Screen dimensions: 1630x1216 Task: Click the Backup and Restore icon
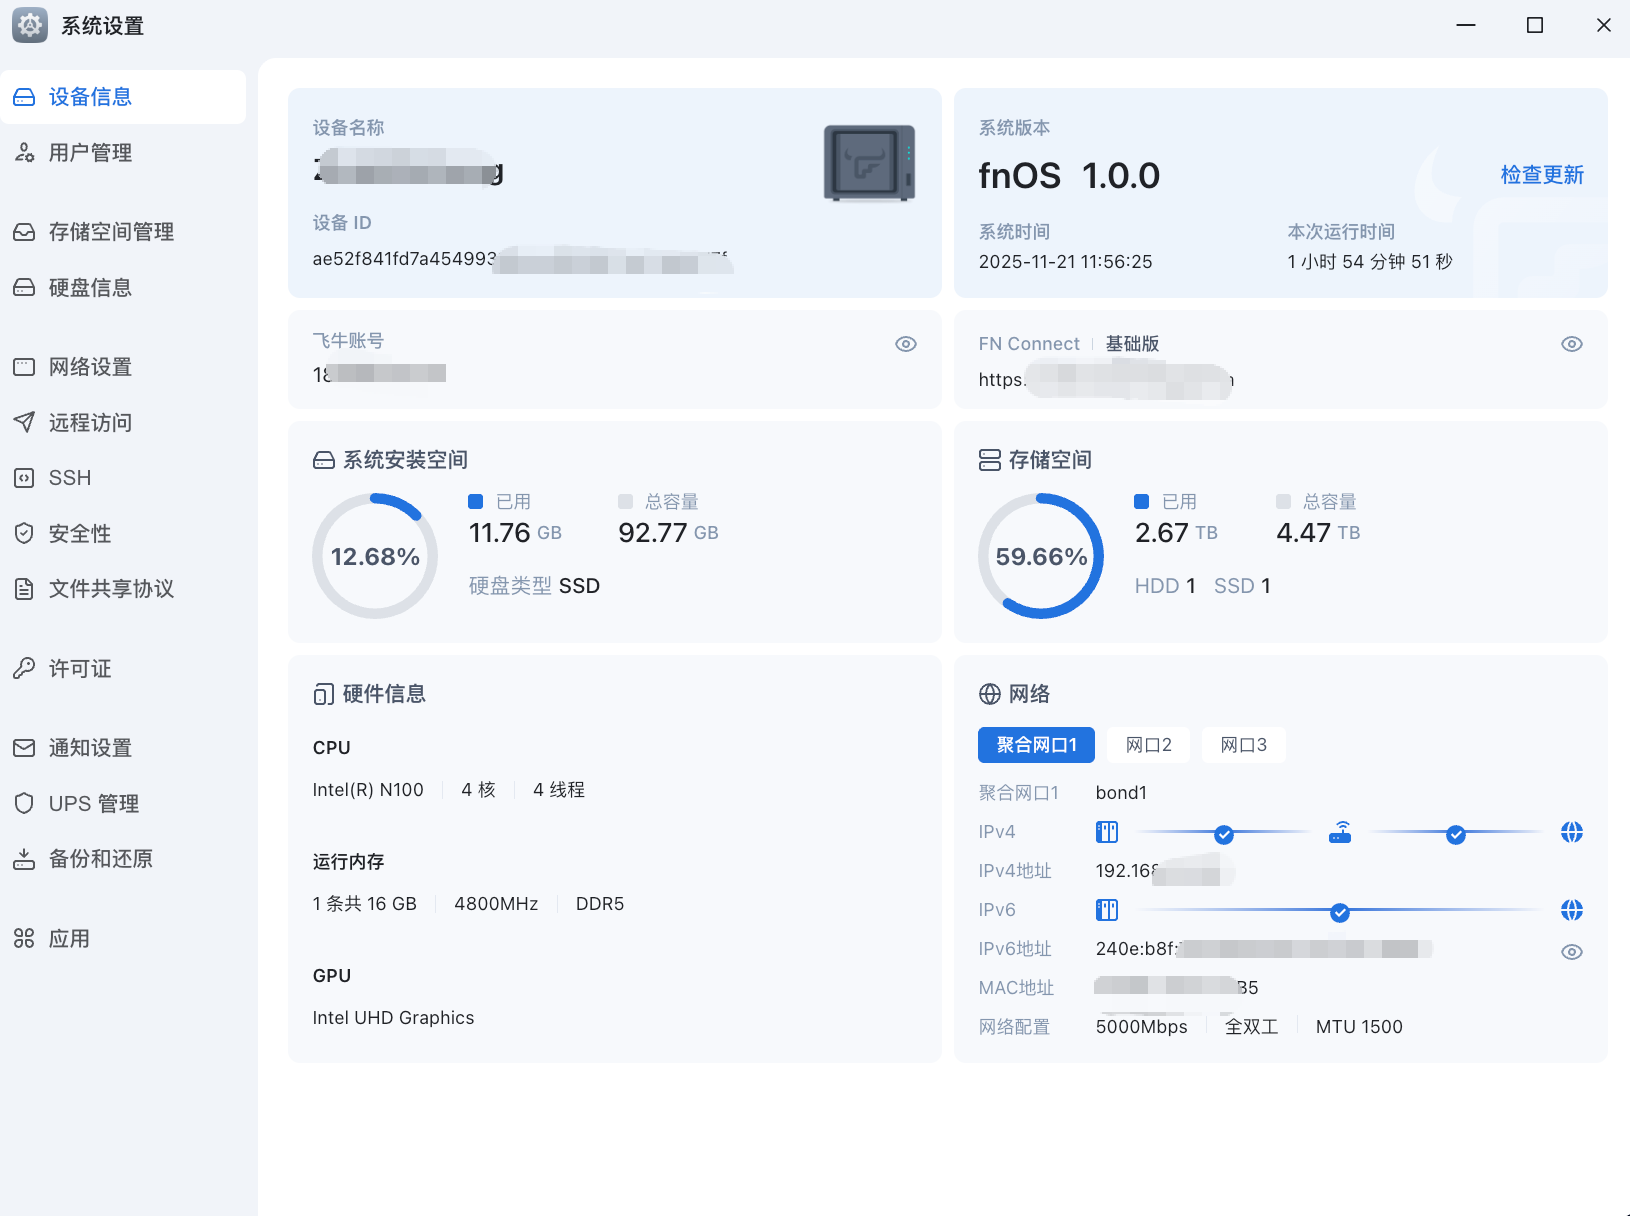(24, 859)
